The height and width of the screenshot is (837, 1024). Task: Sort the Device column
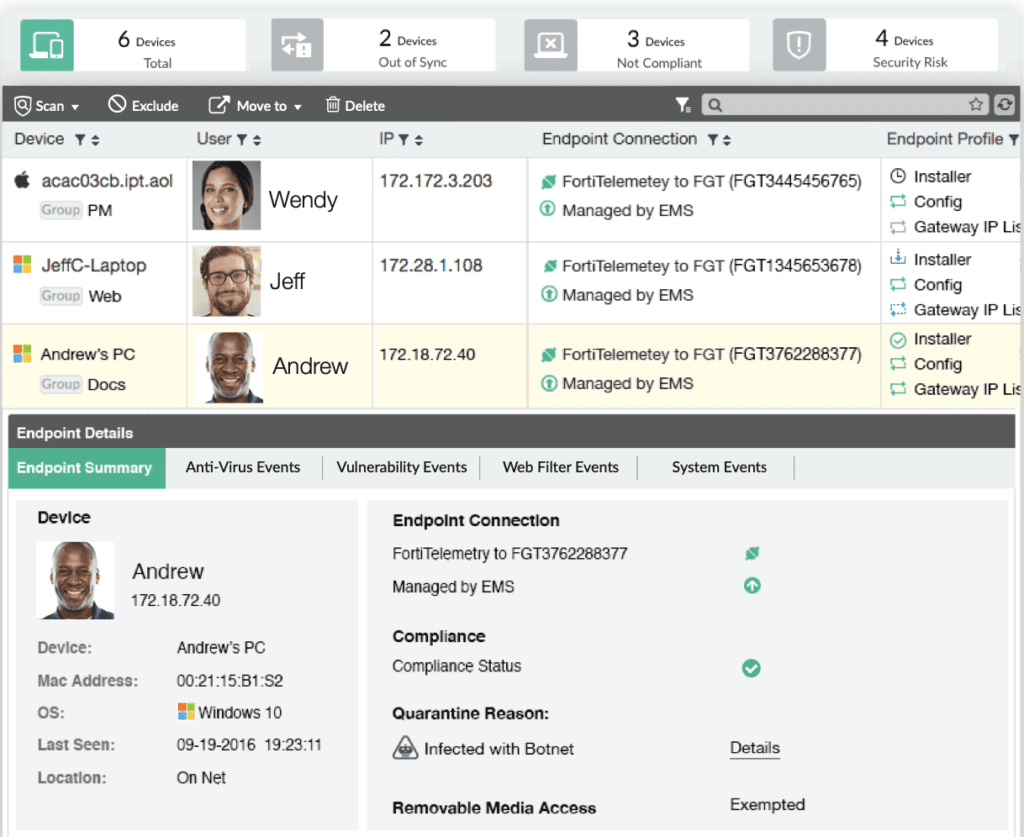point(95,140)
